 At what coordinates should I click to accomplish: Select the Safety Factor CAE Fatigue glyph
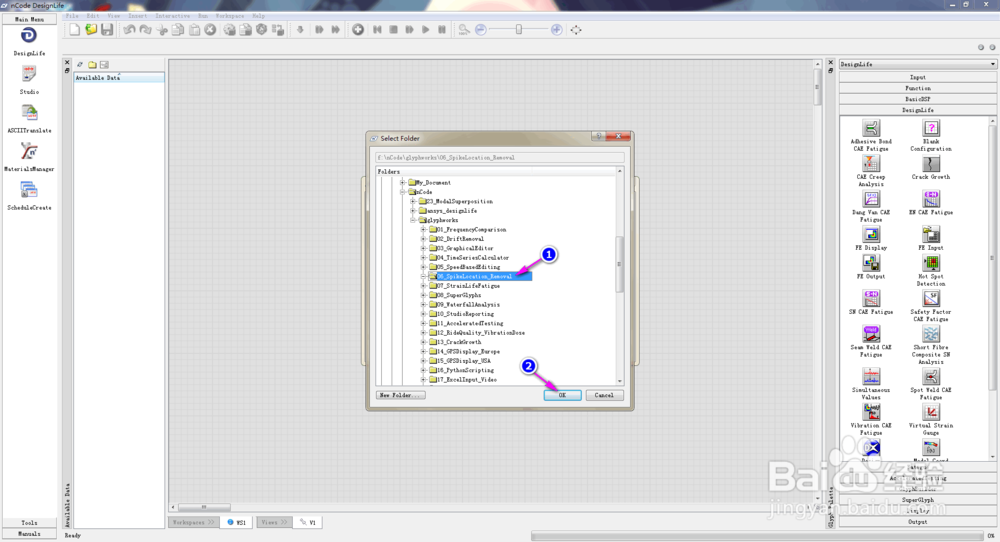[x=931, y=306]
